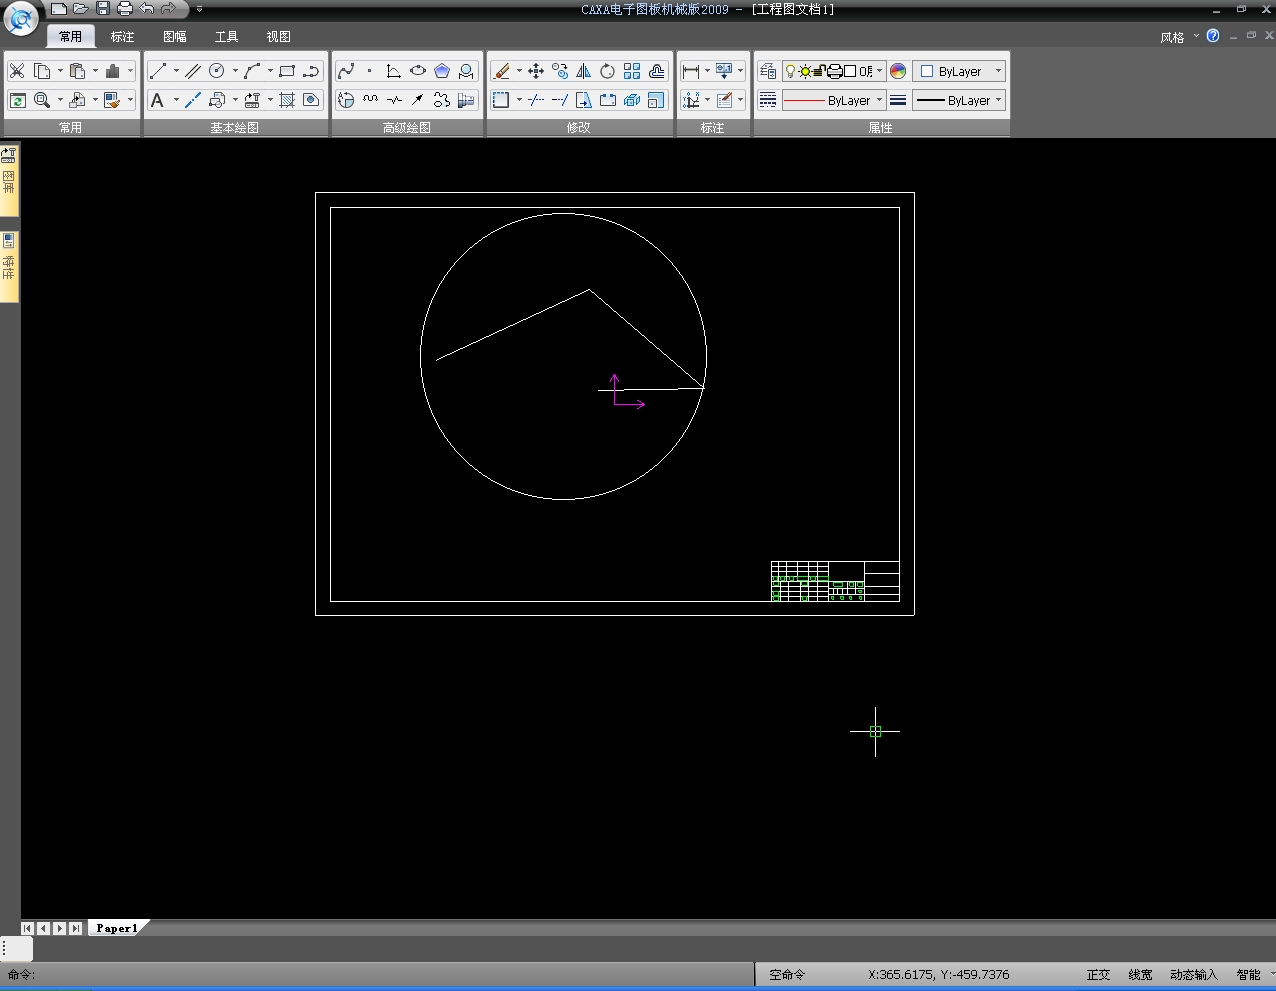Image resolution: width=1276 pixels, height=991 pixels.
Task: Select the Line drawing tool
Action: point(158,71)
